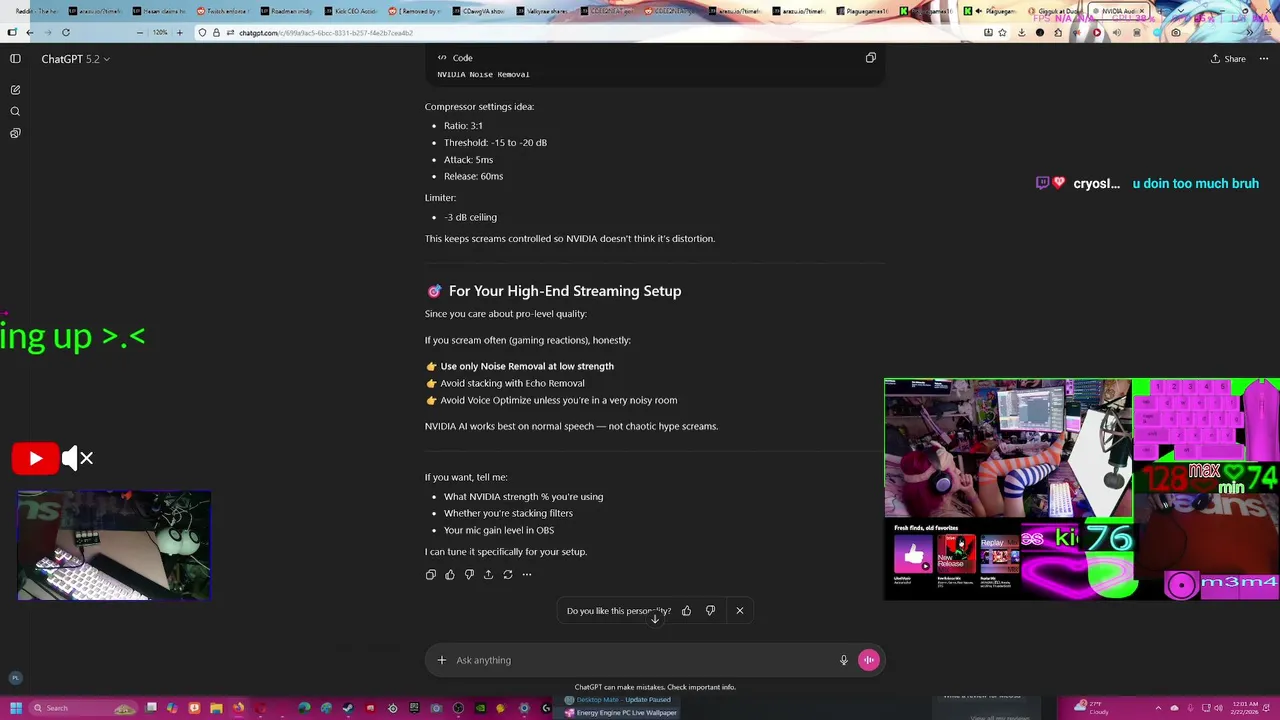Click 'Whether you're stacking filters' bullet

pyautogui.click(x=508, y=513)
